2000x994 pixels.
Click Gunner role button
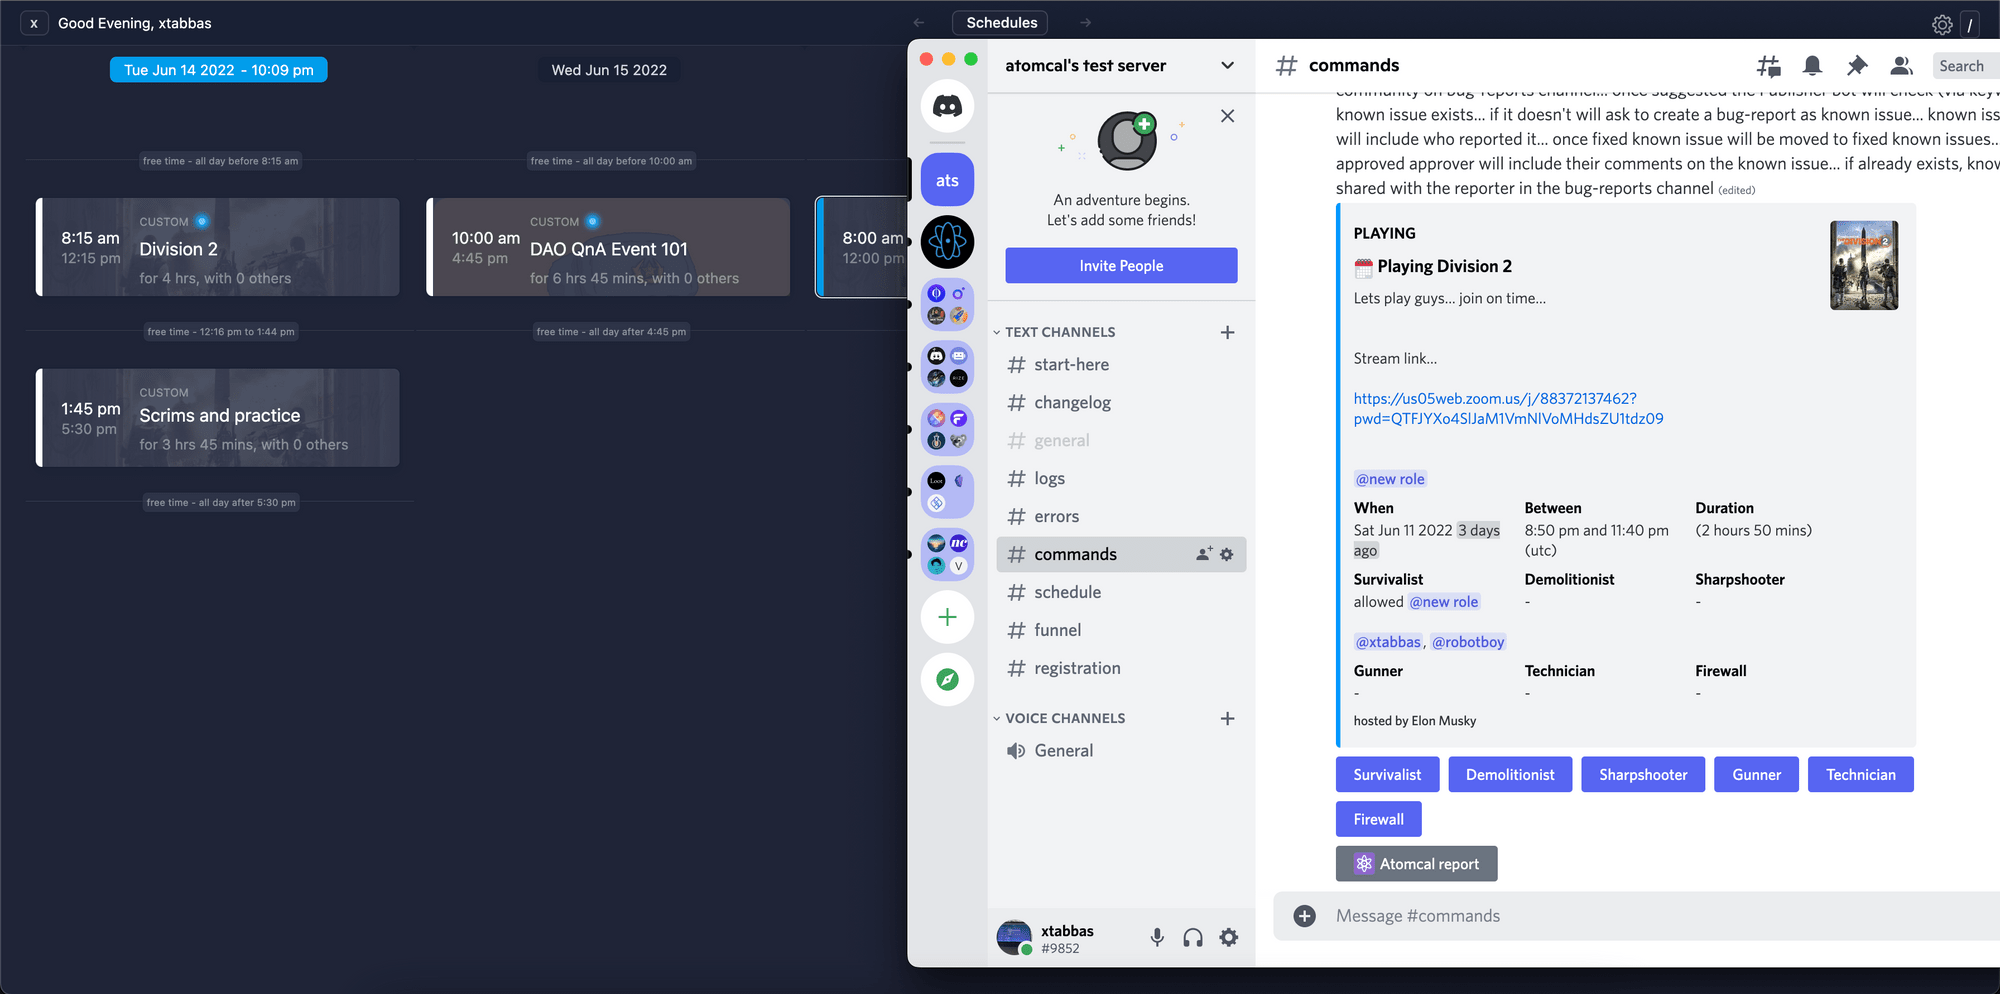(1756, 775)
